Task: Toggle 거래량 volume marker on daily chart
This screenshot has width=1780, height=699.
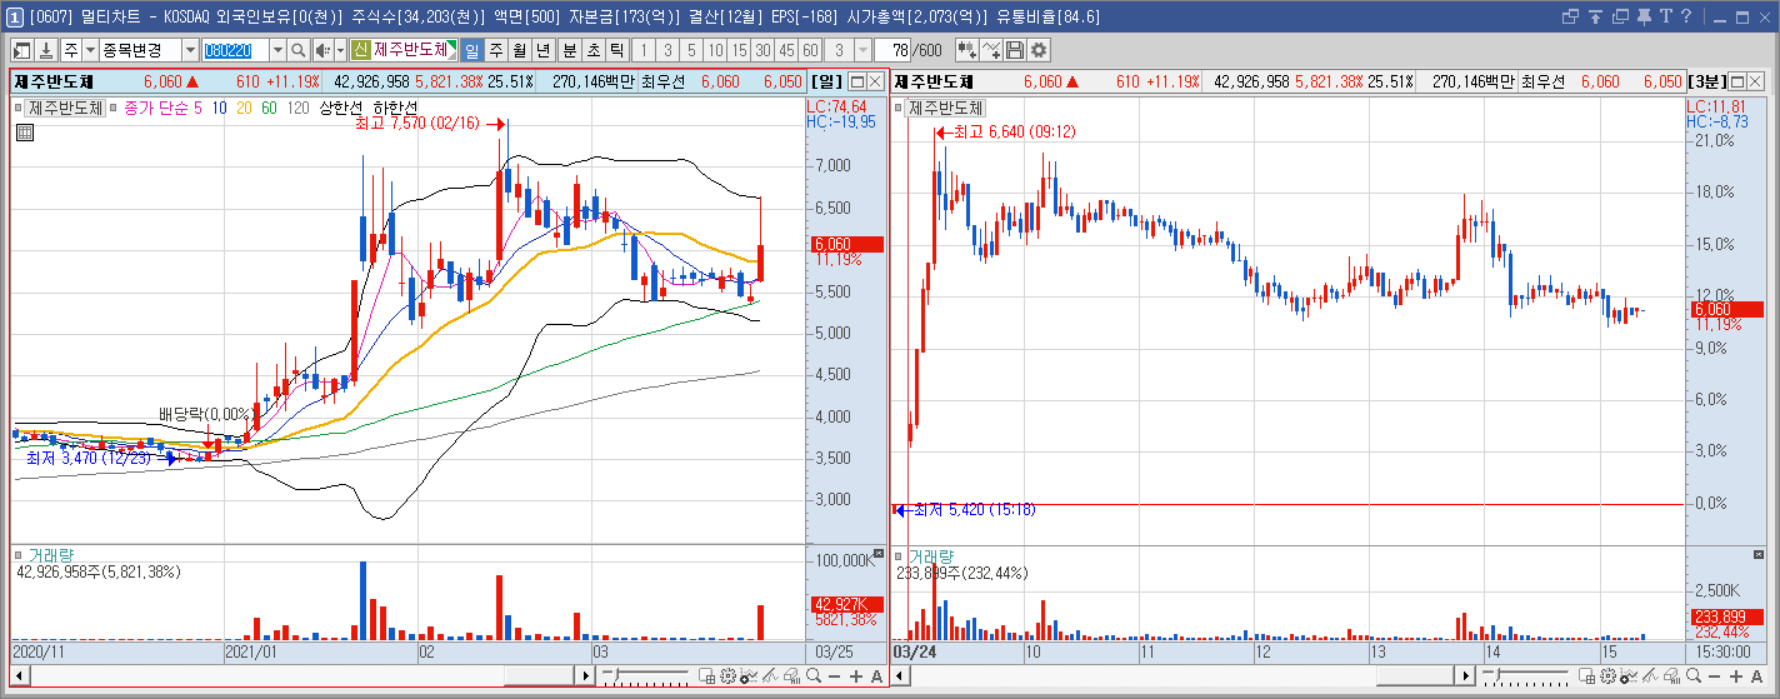Action: click(18, 555)
